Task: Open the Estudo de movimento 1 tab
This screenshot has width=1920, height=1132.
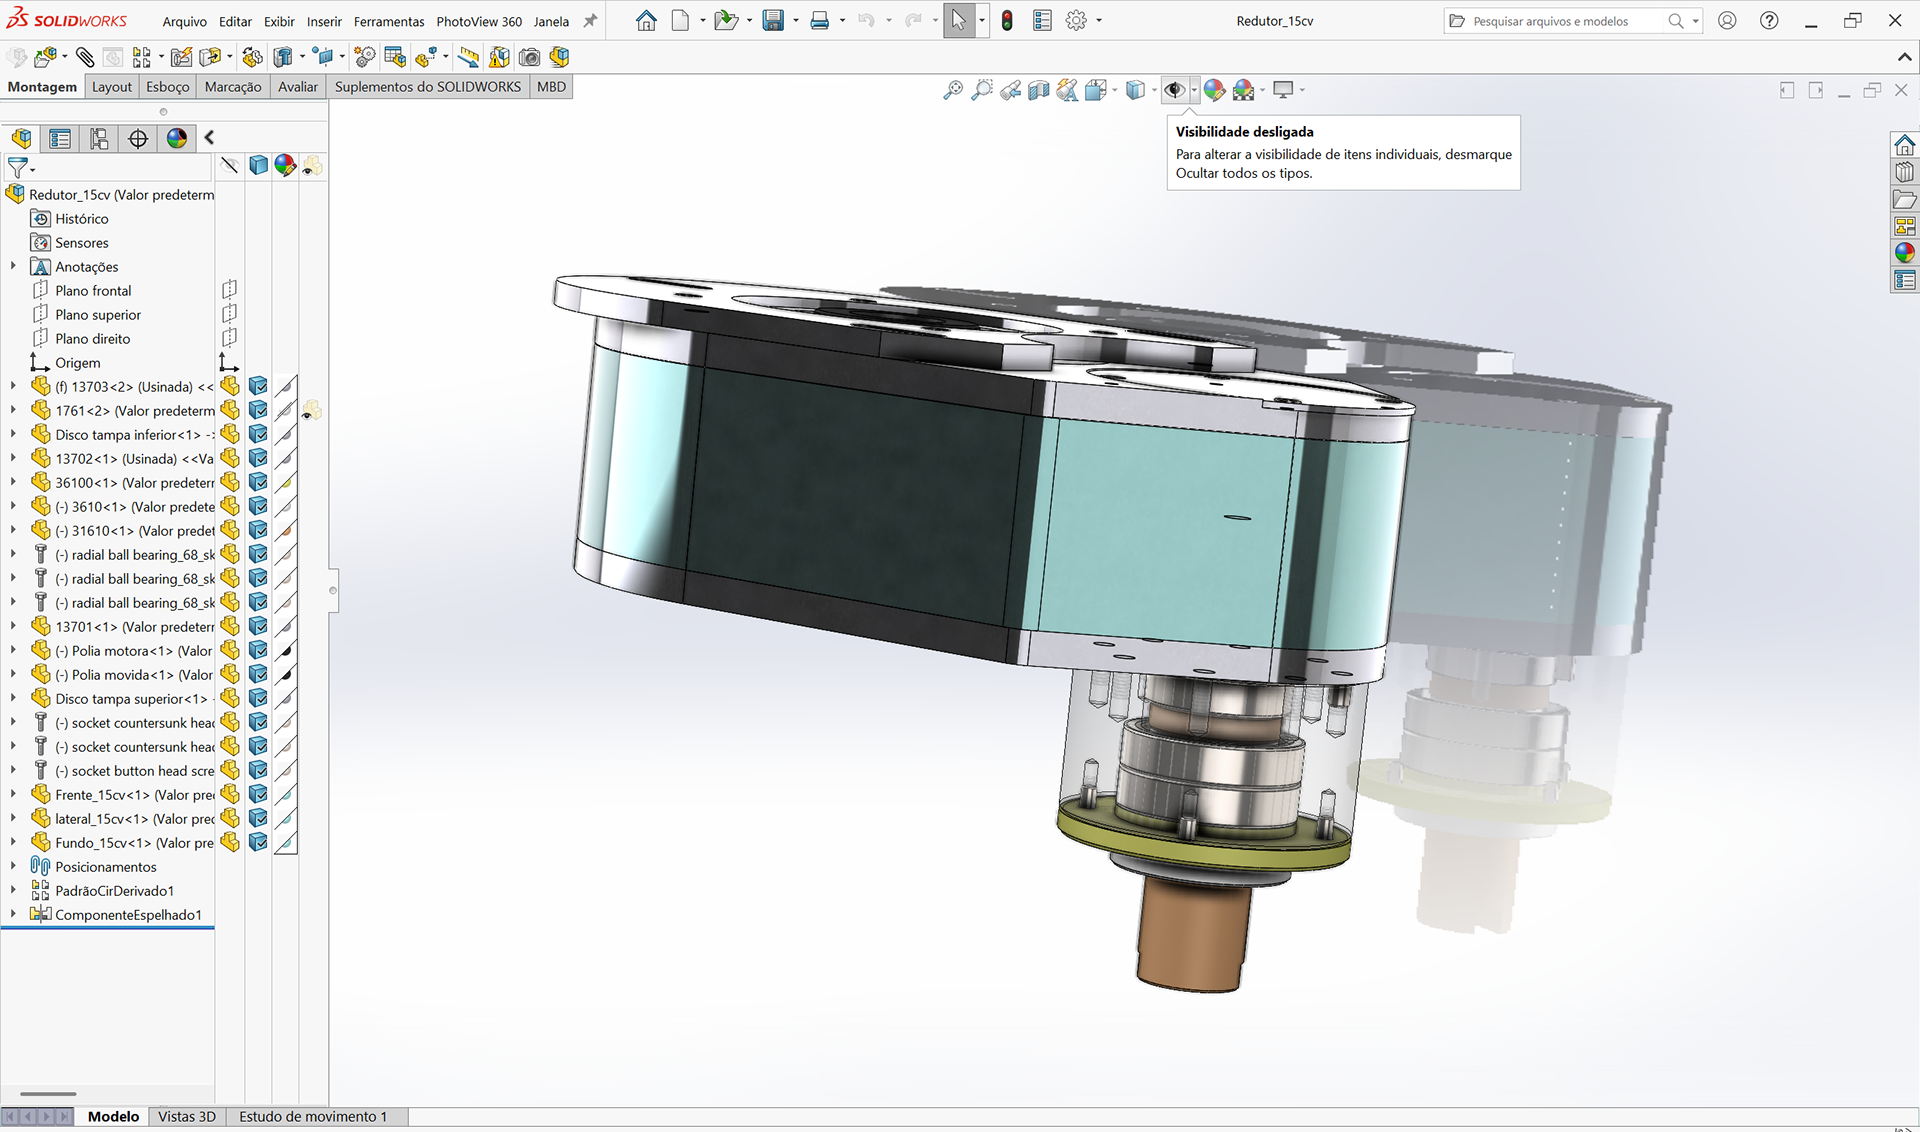Action: click(x=313, y=1116)
